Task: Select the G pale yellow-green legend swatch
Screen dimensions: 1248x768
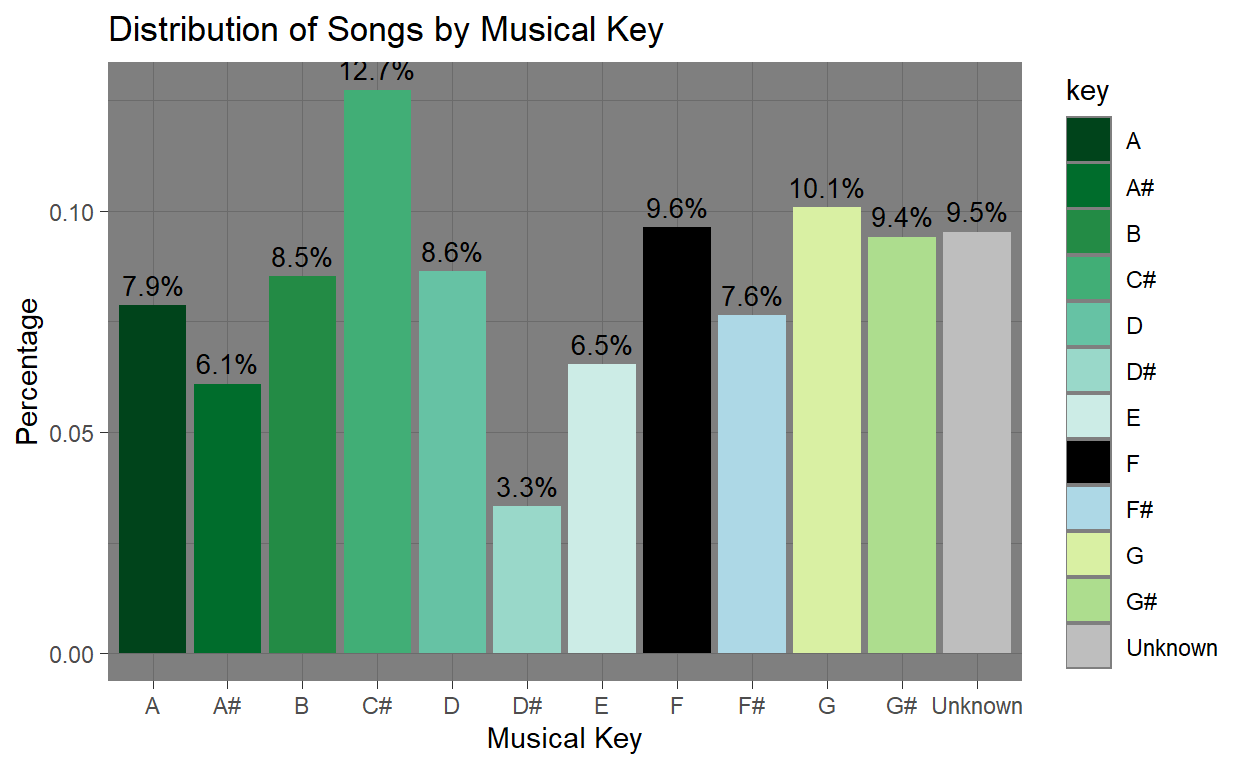Action: pos(1088,556)
